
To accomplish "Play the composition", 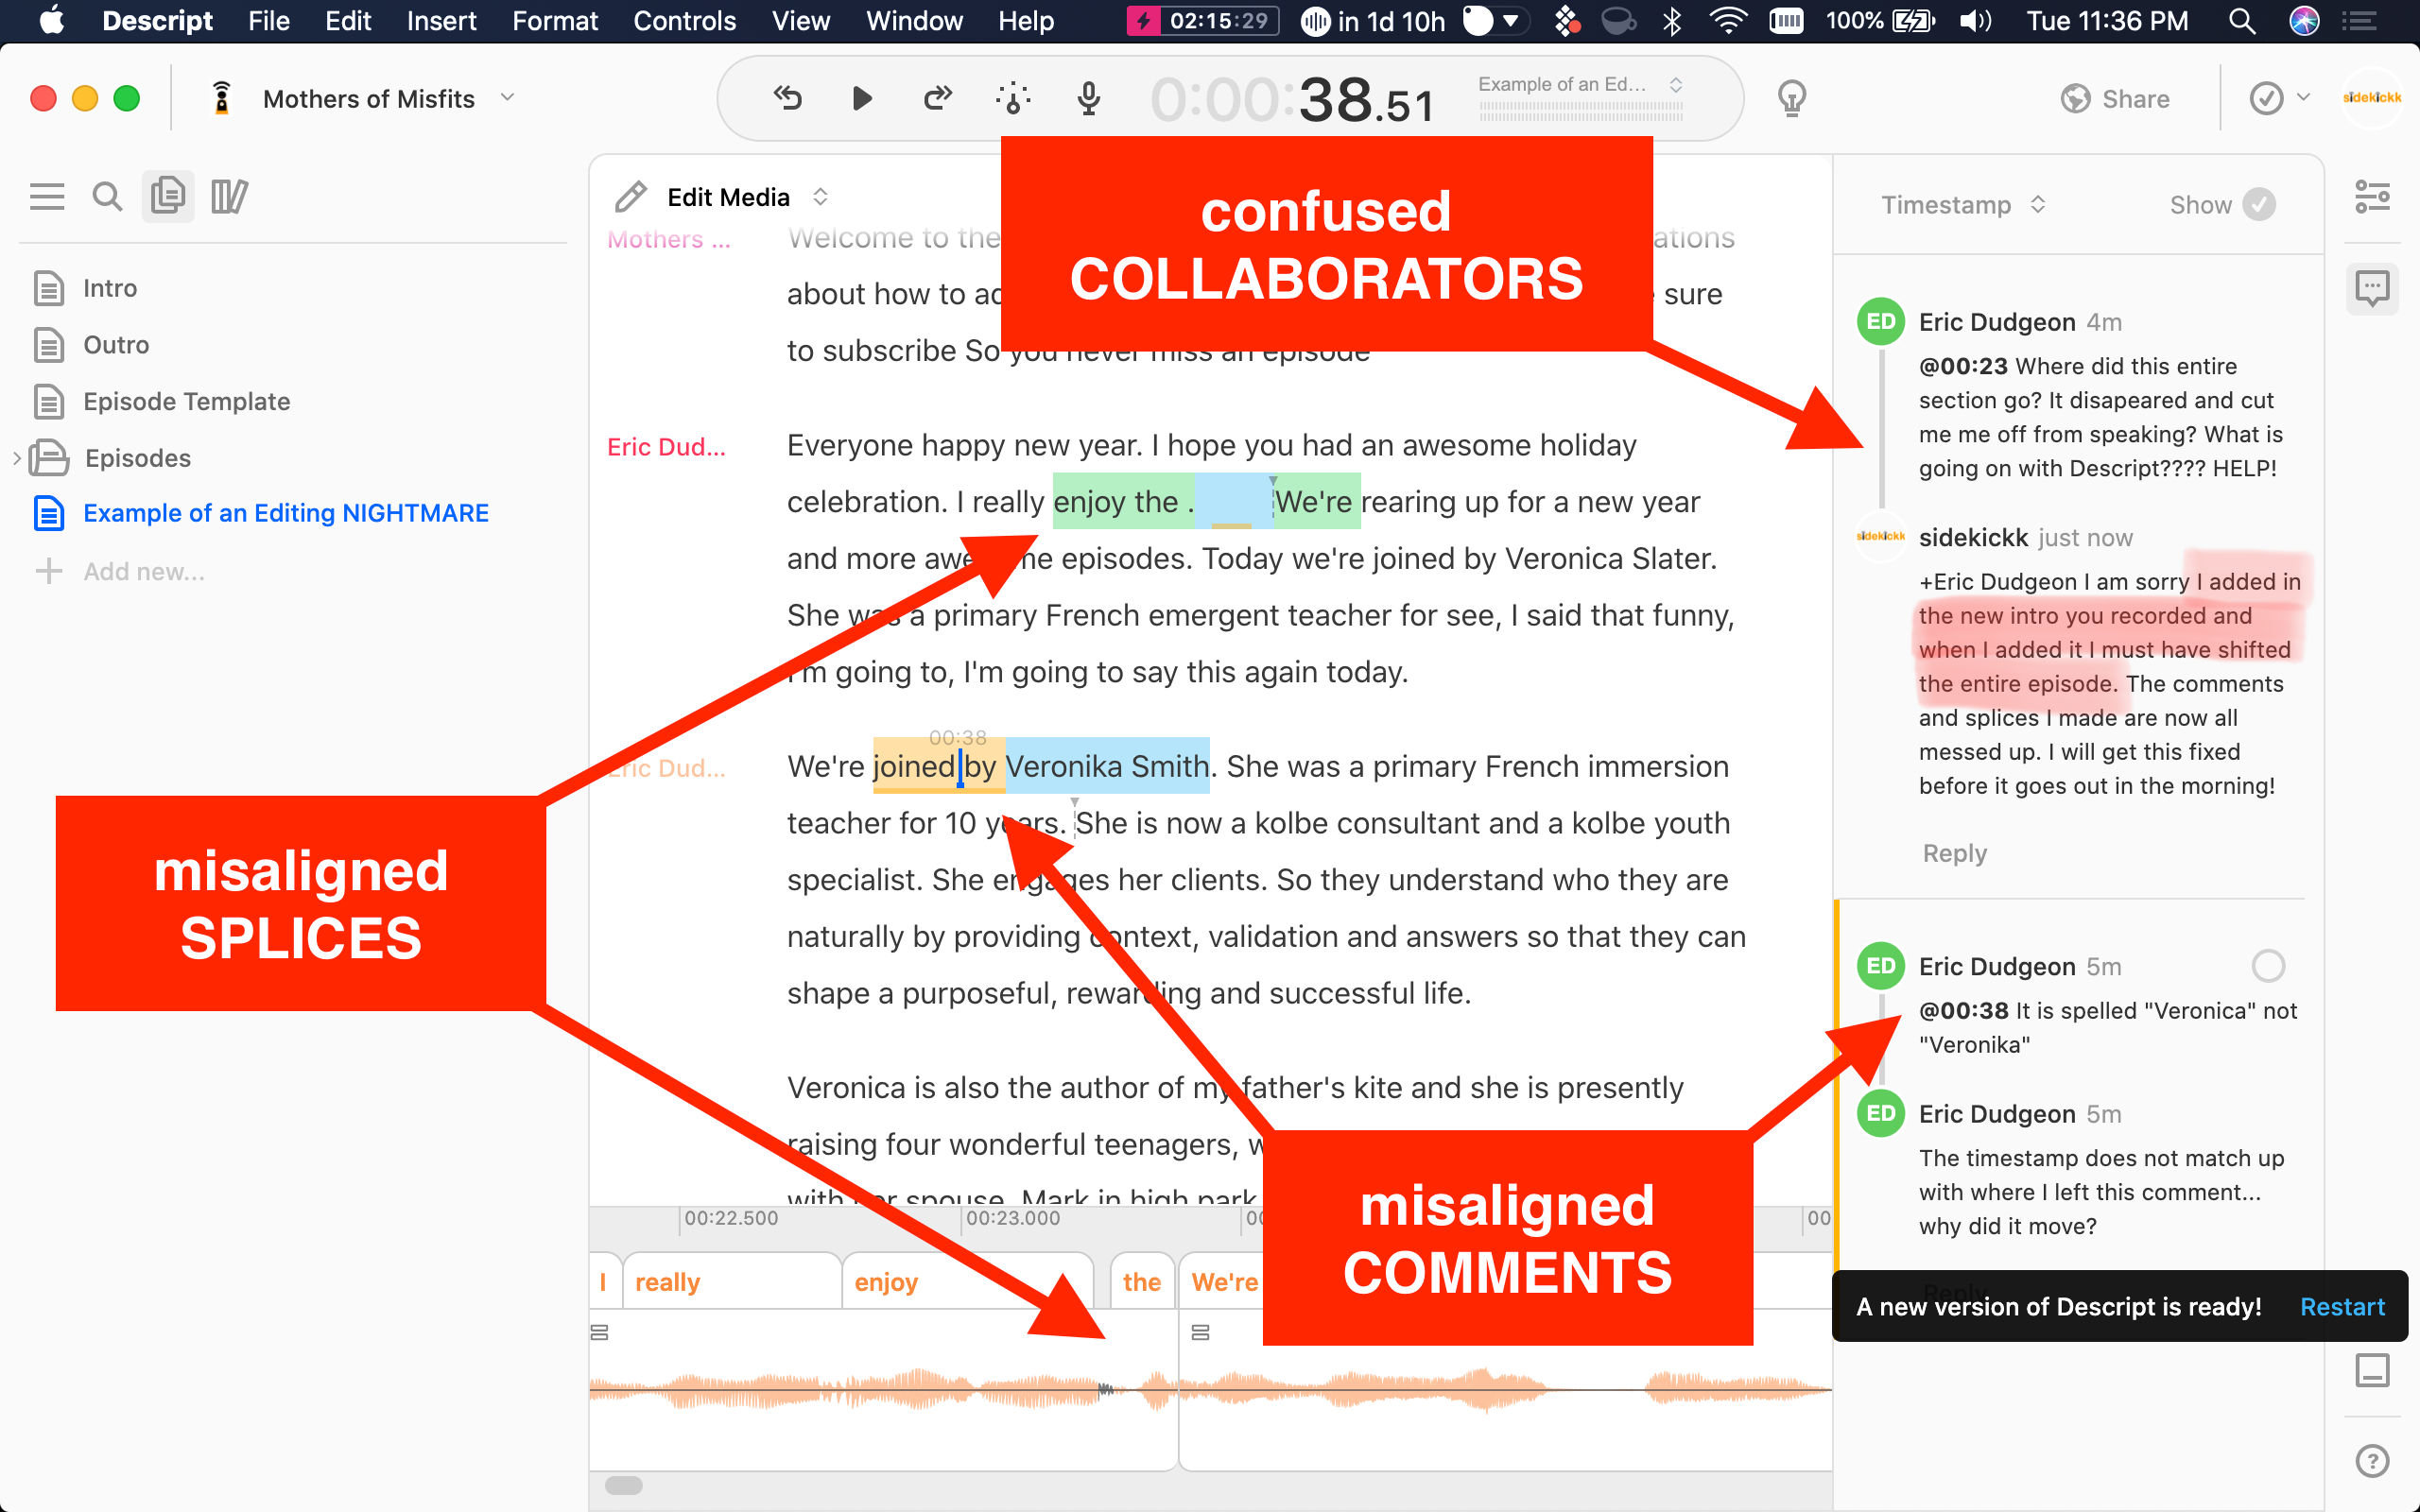I will pyautogui.click(x=861, y=98).
